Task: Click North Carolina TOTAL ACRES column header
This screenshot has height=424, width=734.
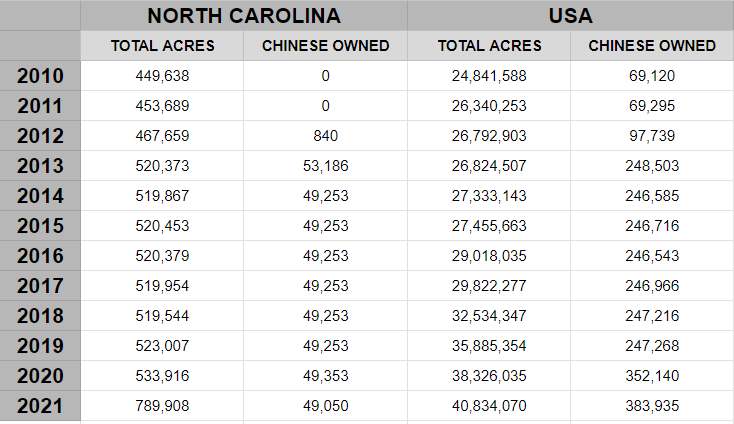Action: [x=163, y=46]
